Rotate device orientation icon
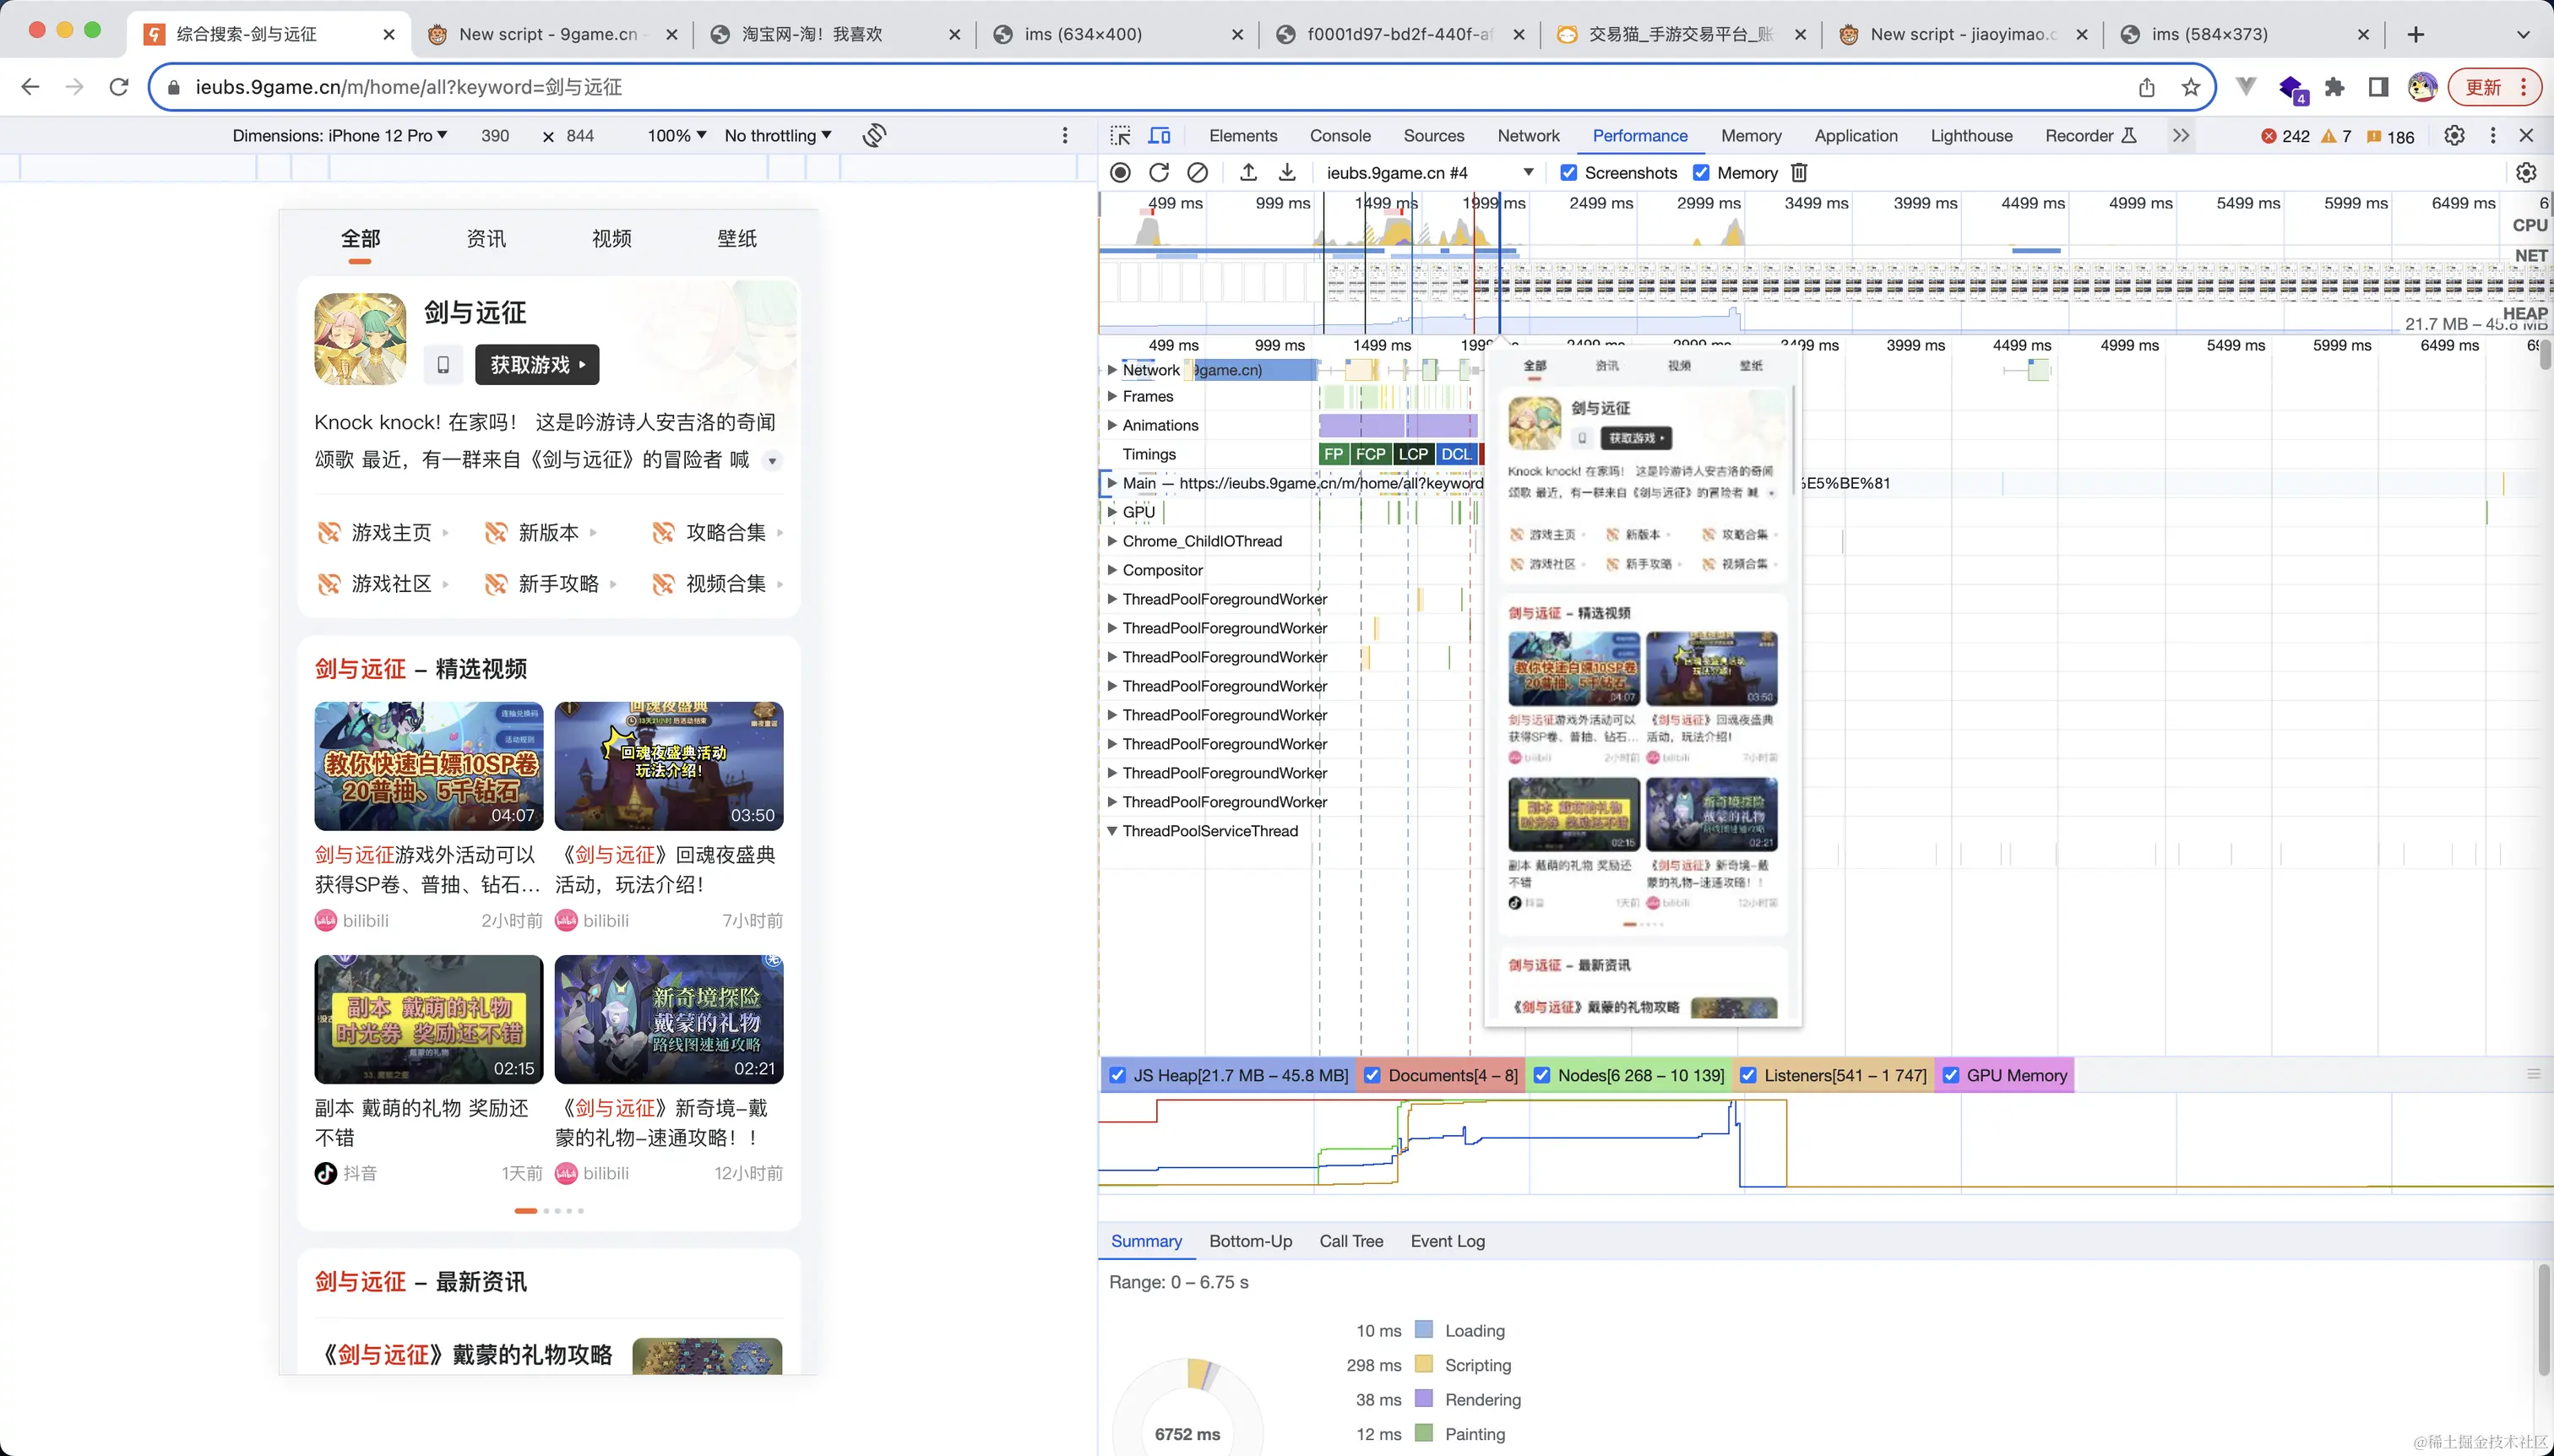This screenshot has height=1456, width=2554. click(x=874, y=136)
